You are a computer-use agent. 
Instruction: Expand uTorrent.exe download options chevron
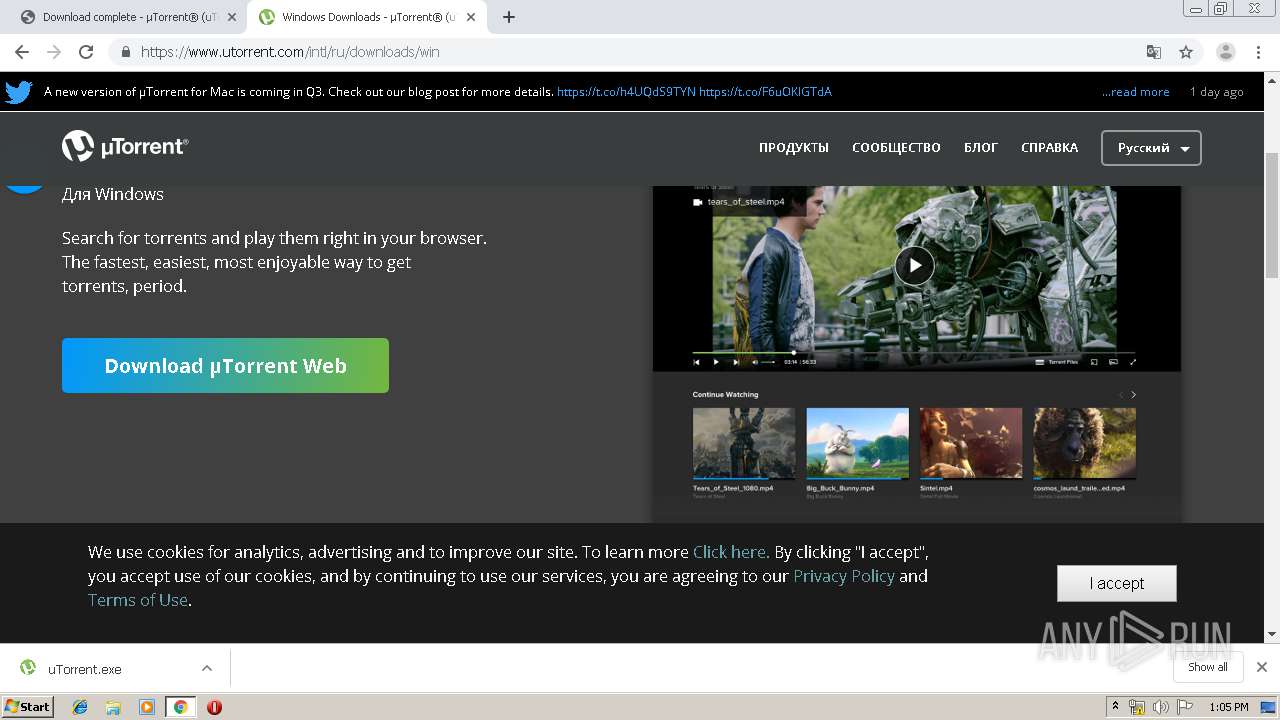(x=207, y=668)
